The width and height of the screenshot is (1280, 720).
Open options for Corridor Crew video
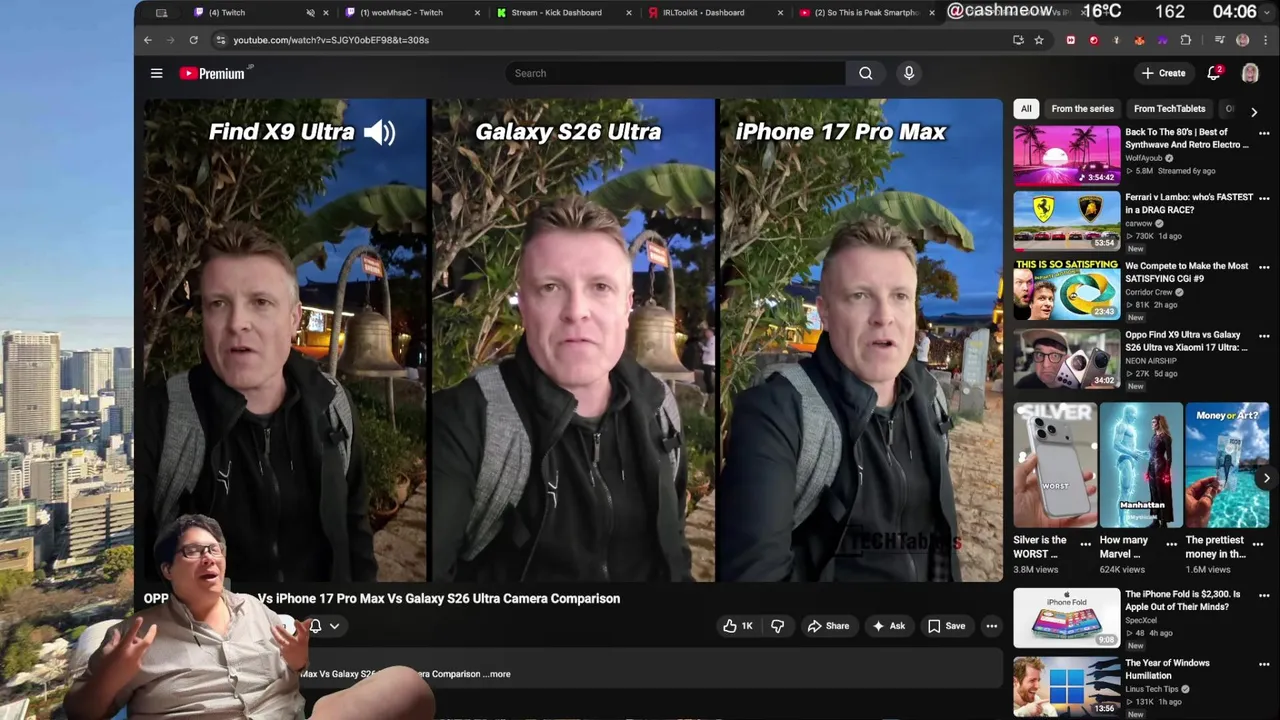1264,267
